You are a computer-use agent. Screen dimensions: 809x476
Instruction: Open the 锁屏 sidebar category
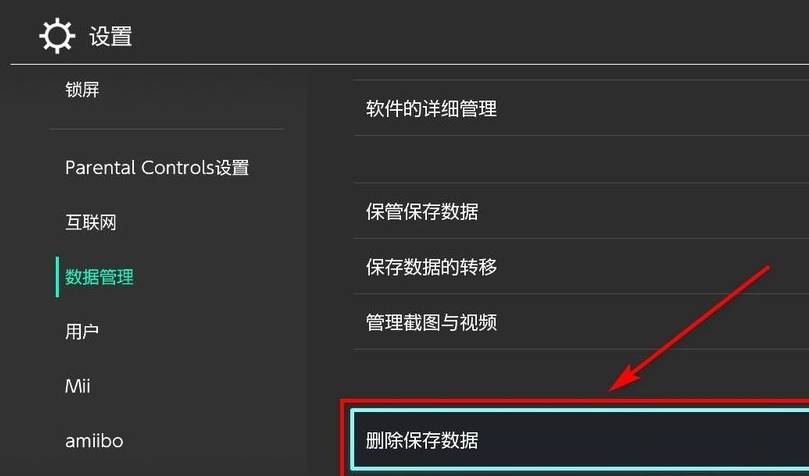[82, 90]
